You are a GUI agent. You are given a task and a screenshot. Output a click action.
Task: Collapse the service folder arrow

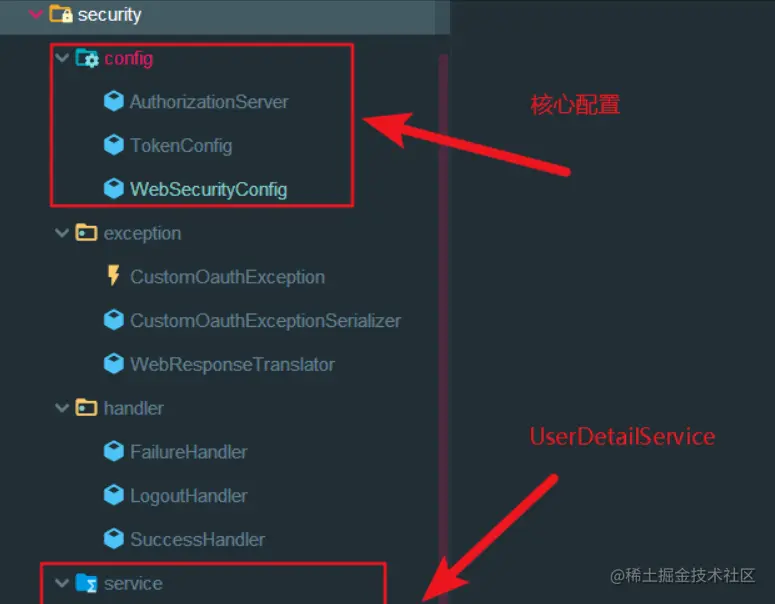62,582
